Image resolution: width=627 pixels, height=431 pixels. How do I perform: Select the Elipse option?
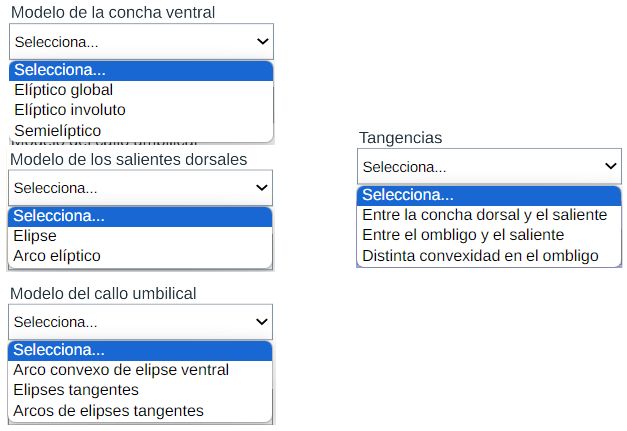pyautogui.click(x=35, y=236)
